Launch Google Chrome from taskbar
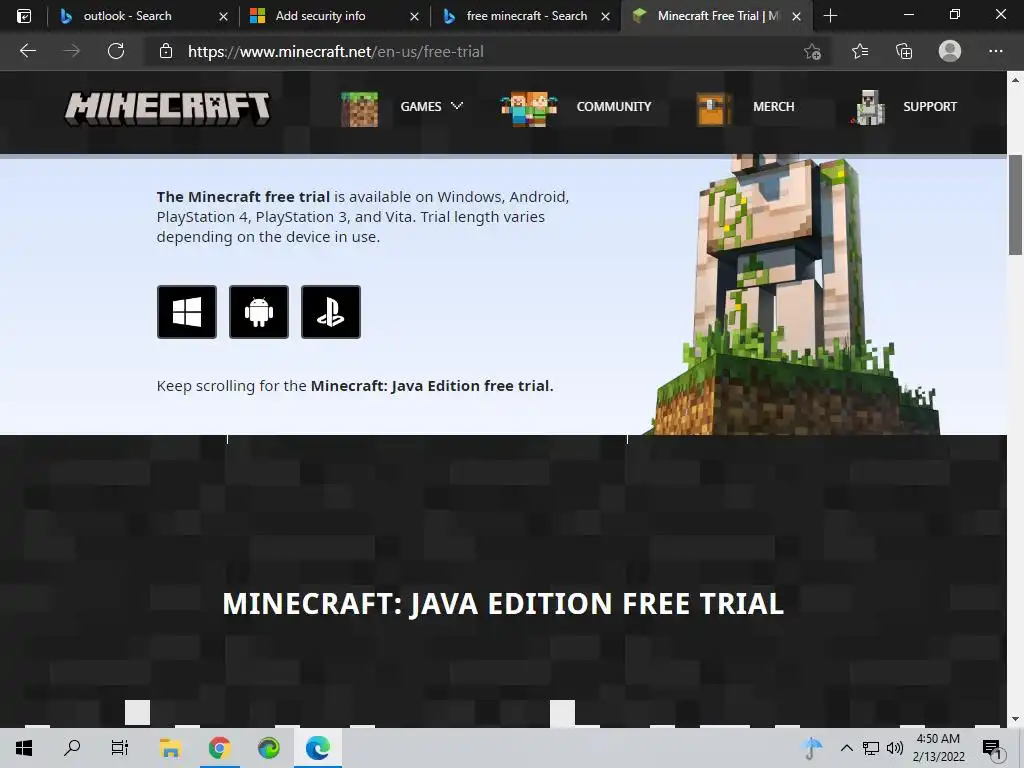The image size is (1024, 768). point(219,748)
